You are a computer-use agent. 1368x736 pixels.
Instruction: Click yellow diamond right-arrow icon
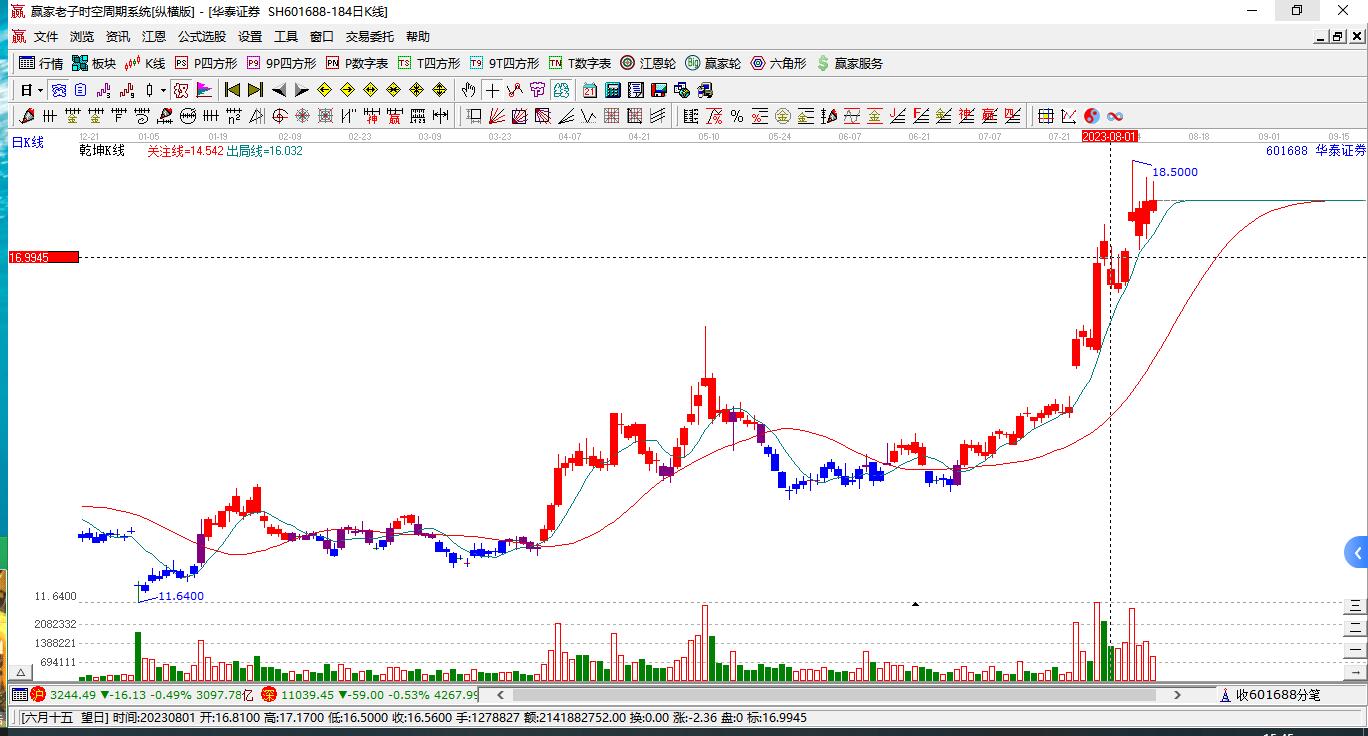click(x=347, y=90)
